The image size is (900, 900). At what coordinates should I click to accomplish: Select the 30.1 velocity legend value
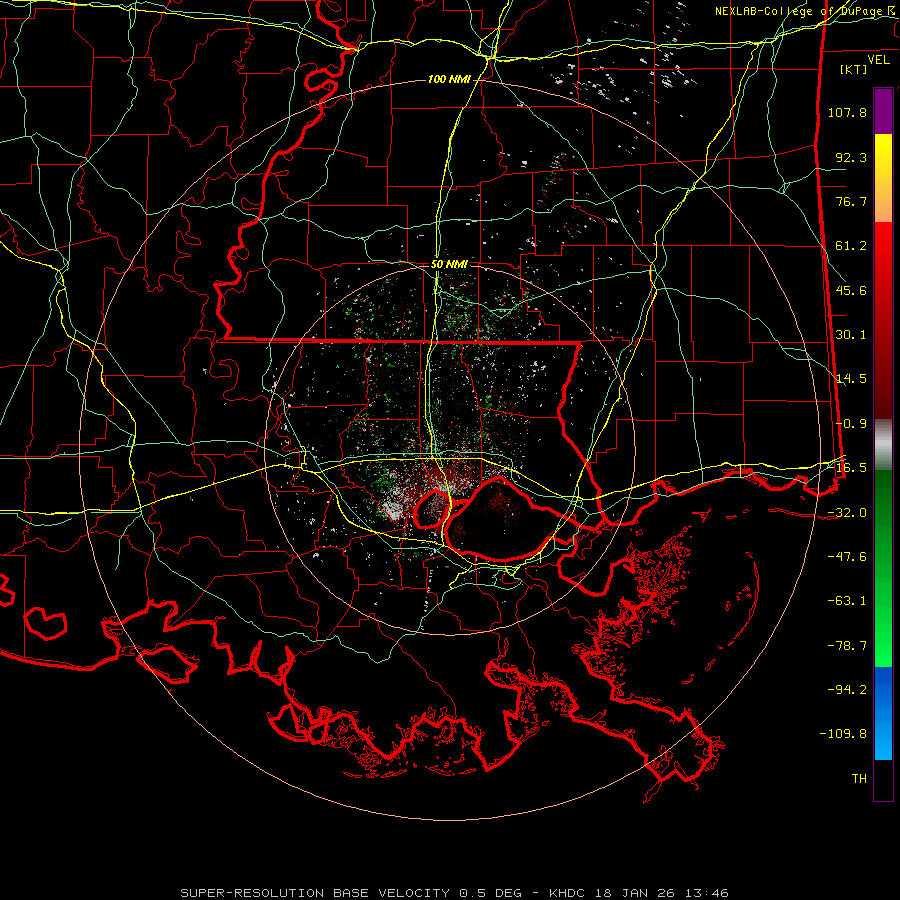point(851,335)
